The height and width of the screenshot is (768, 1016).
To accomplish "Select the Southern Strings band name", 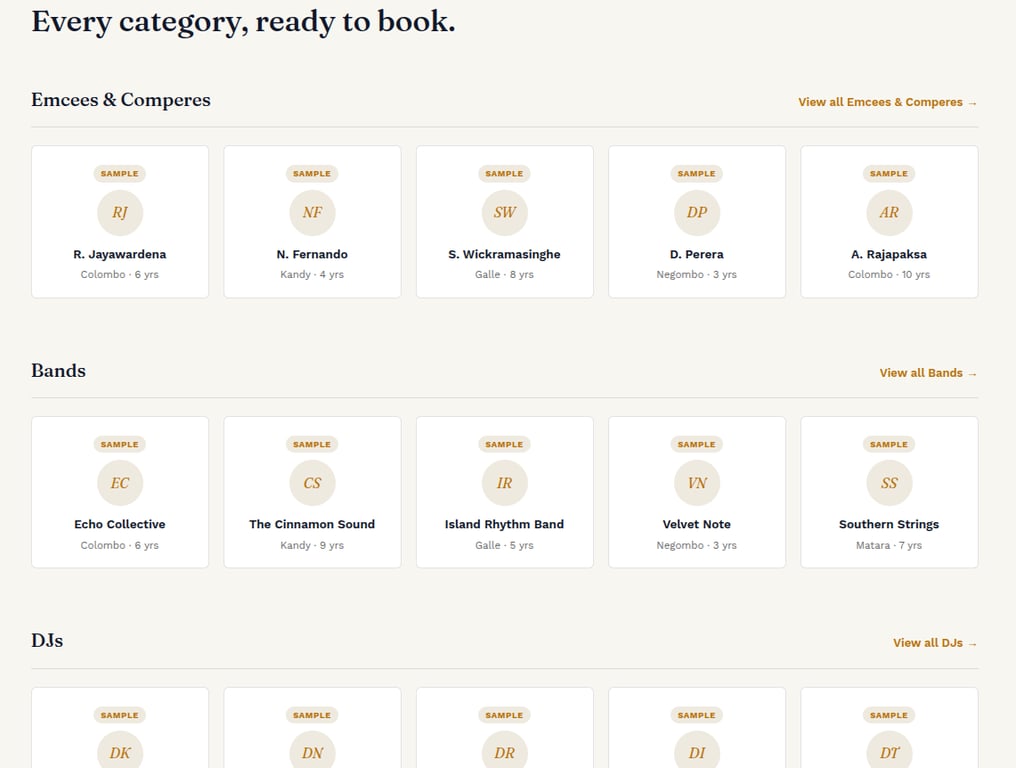I will coord(889,524).
